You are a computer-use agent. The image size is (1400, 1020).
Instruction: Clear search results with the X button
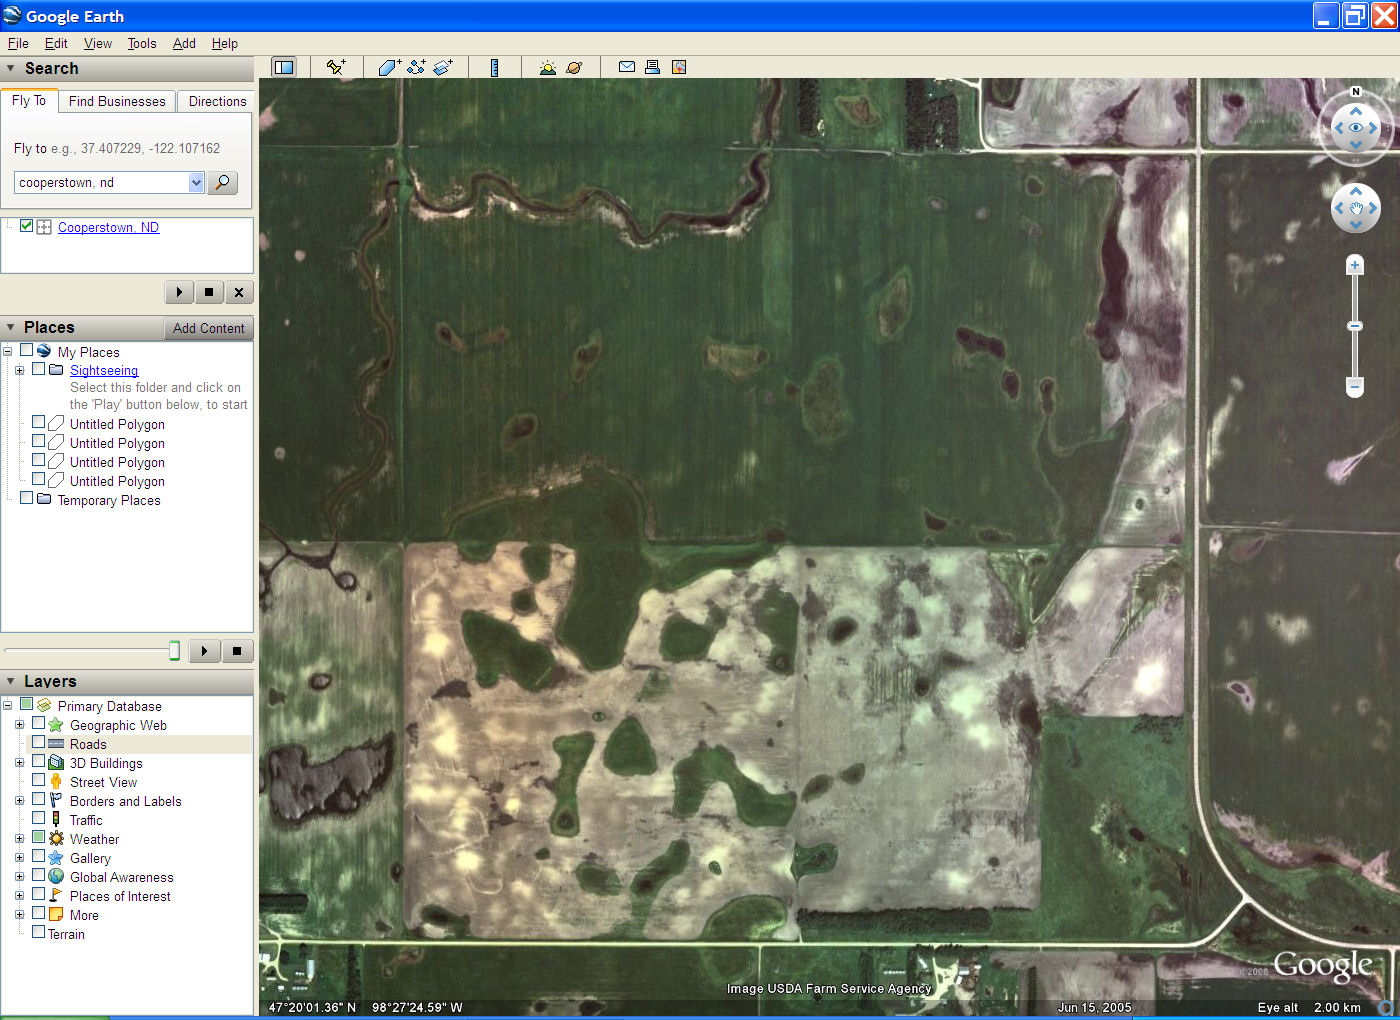[238, 292]
